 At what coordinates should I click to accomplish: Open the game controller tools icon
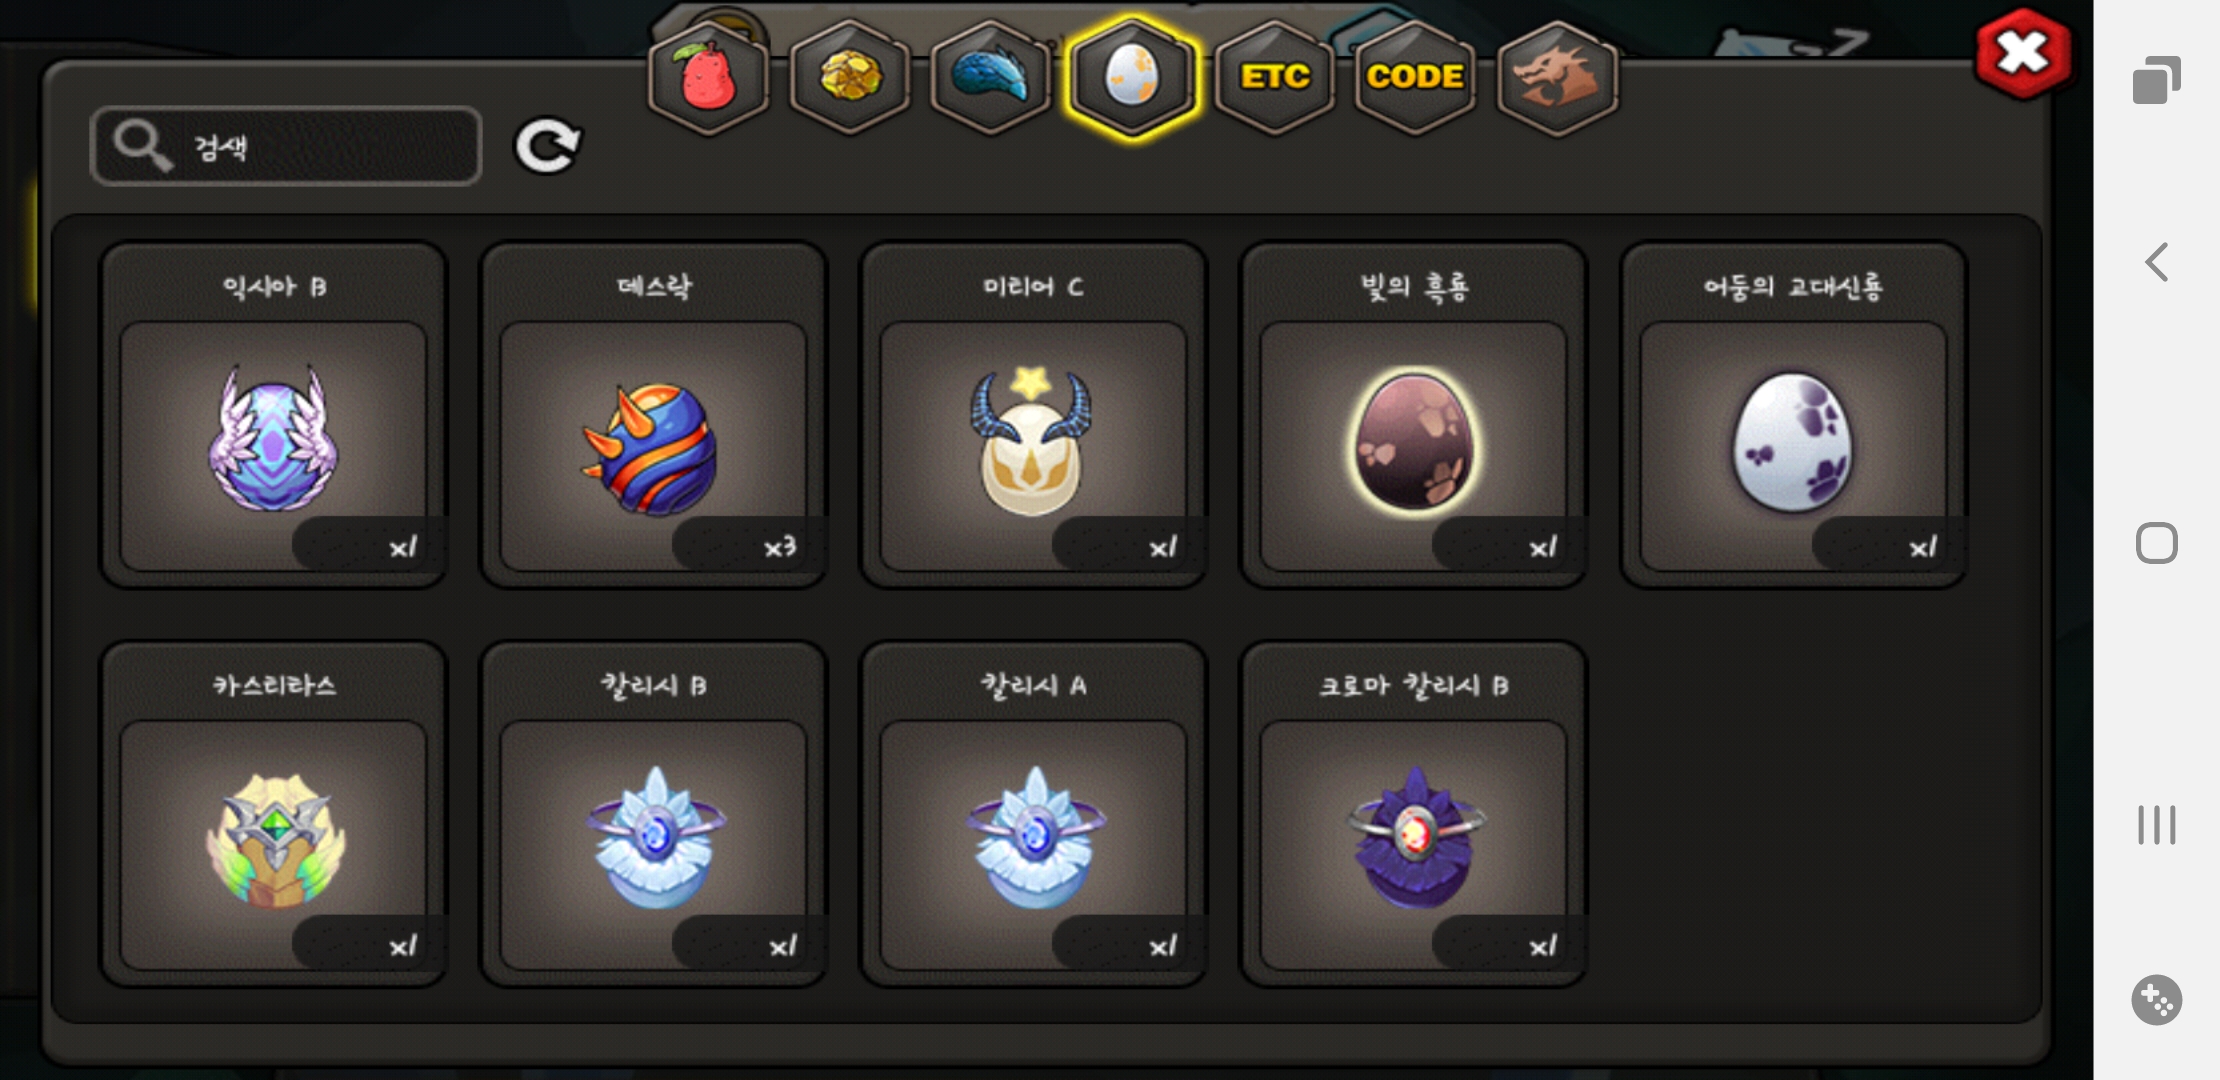[x=2157, y=1000]
